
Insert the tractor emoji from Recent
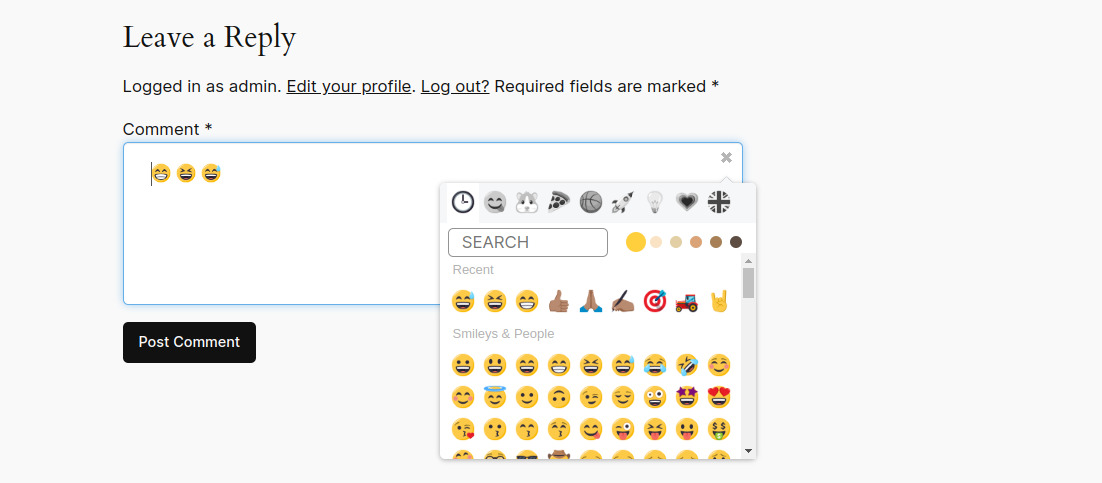point(687,301)
